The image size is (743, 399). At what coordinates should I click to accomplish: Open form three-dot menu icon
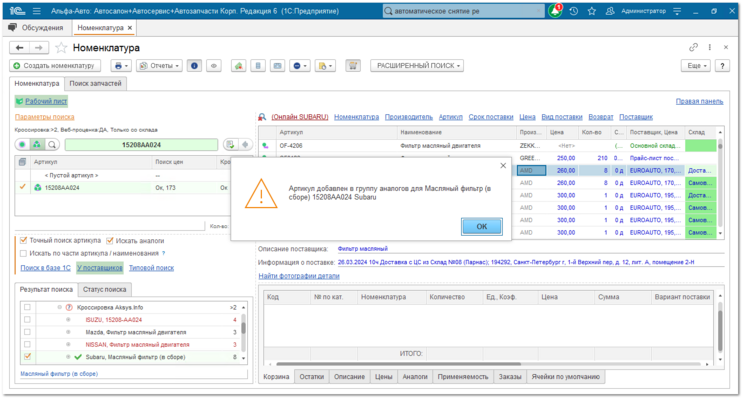point(709,47)
